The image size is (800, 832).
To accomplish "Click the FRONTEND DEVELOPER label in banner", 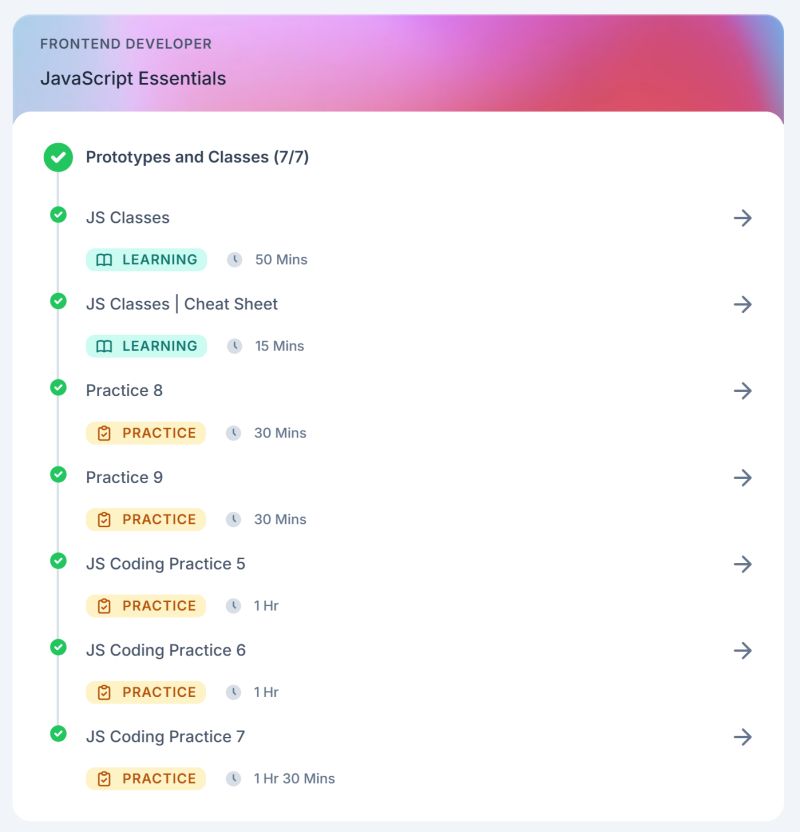I will click(126, 44).
